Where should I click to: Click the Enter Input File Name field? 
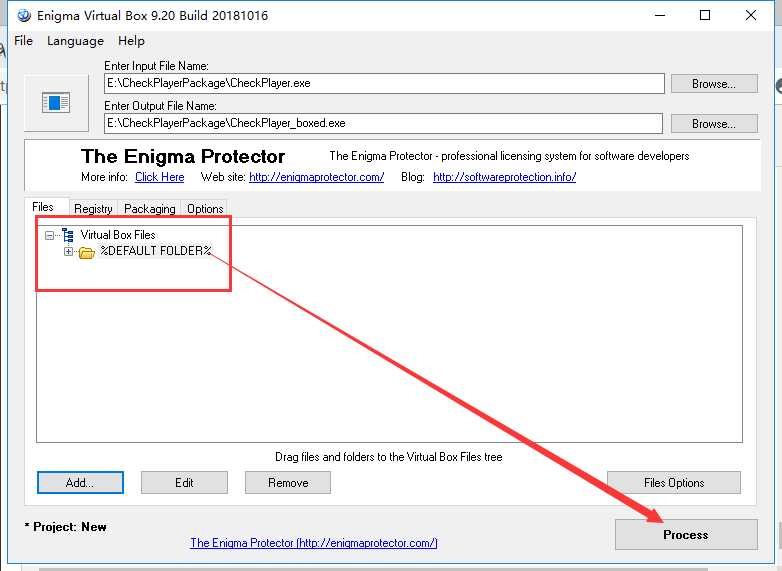(384, 83)
